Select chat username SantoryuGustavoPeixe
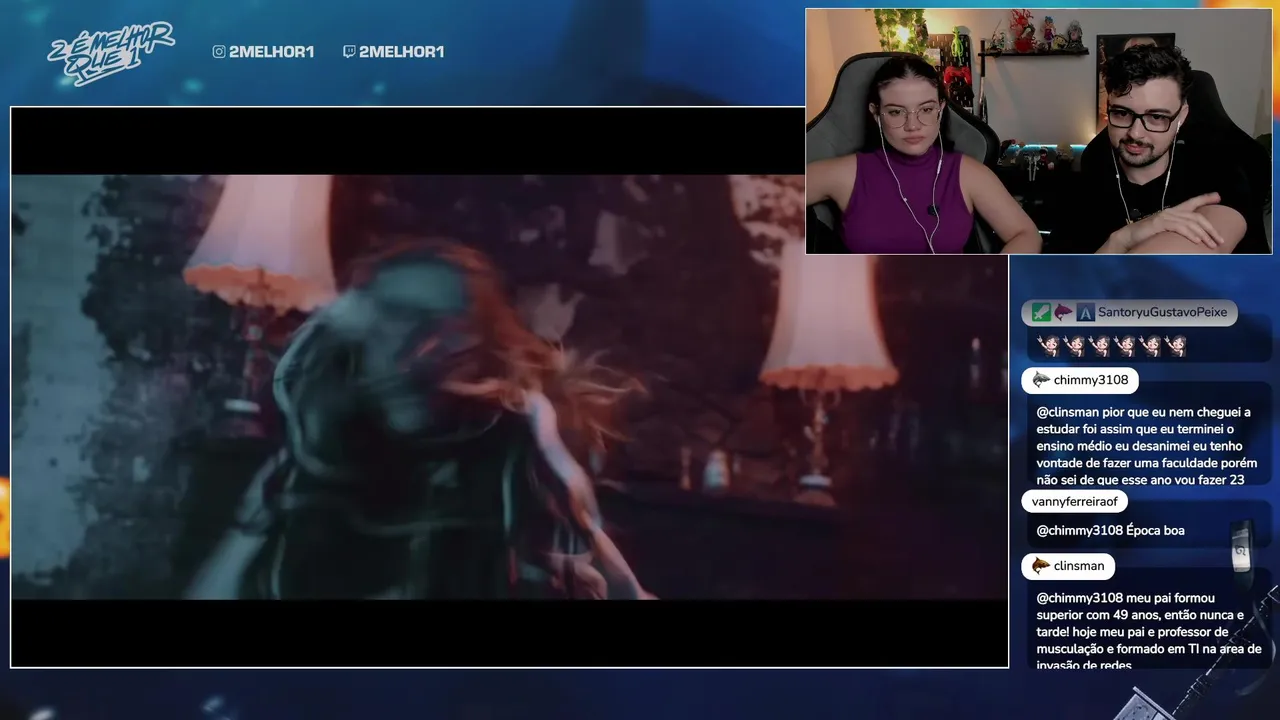 point(1162,313)
